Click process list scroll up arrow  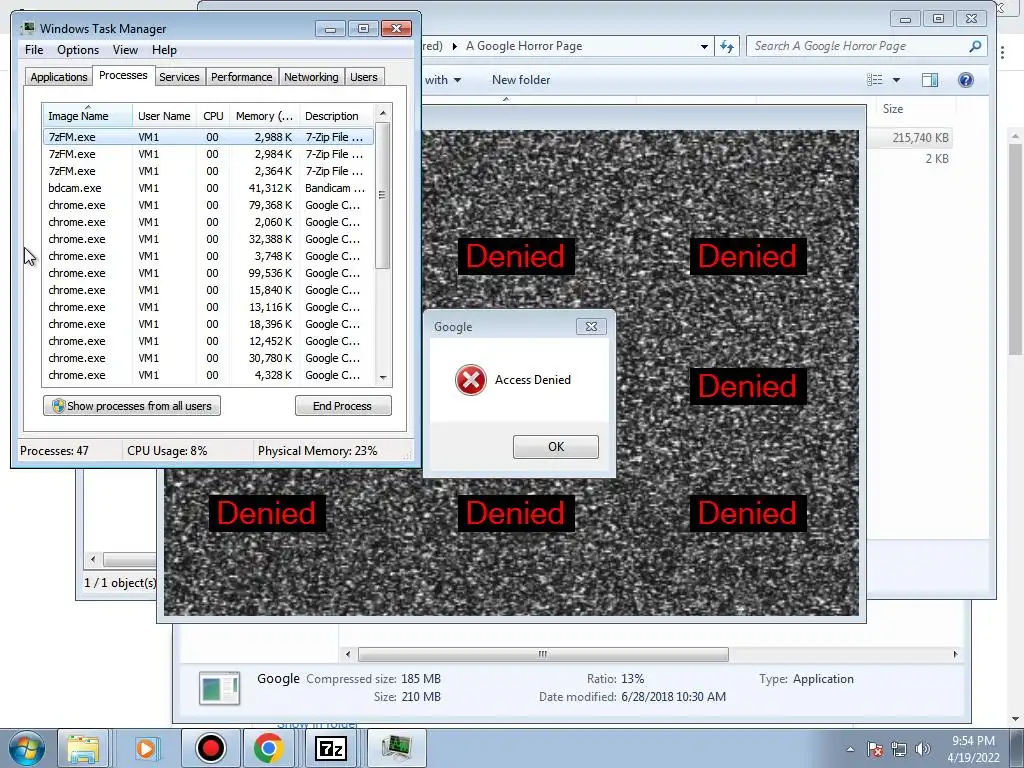pyautogui.click(x=383, y=113)
